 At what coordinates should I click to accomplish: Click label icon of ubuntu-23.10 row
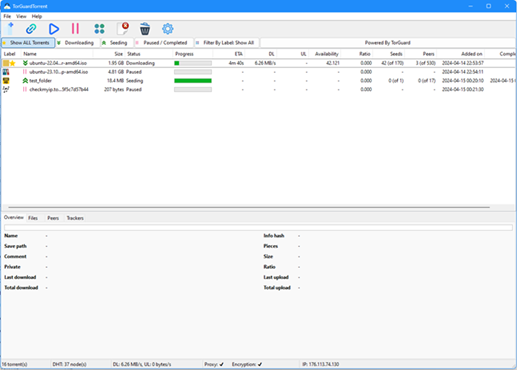6,72
